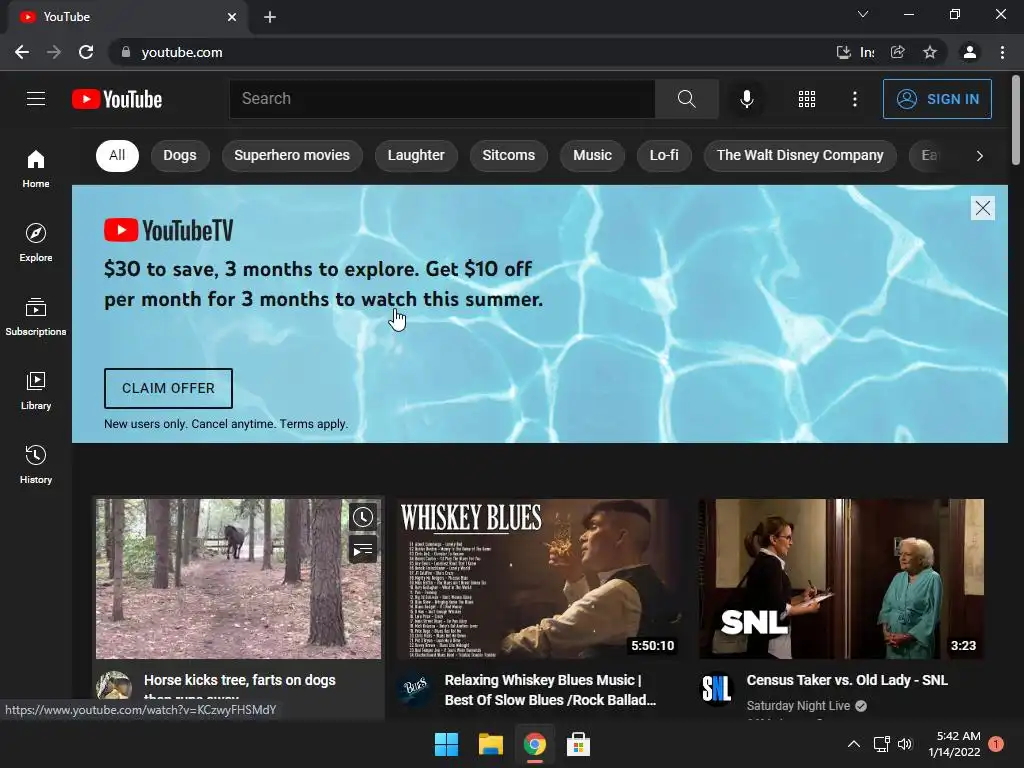Show hidden system tray icons

coord(854,744)
